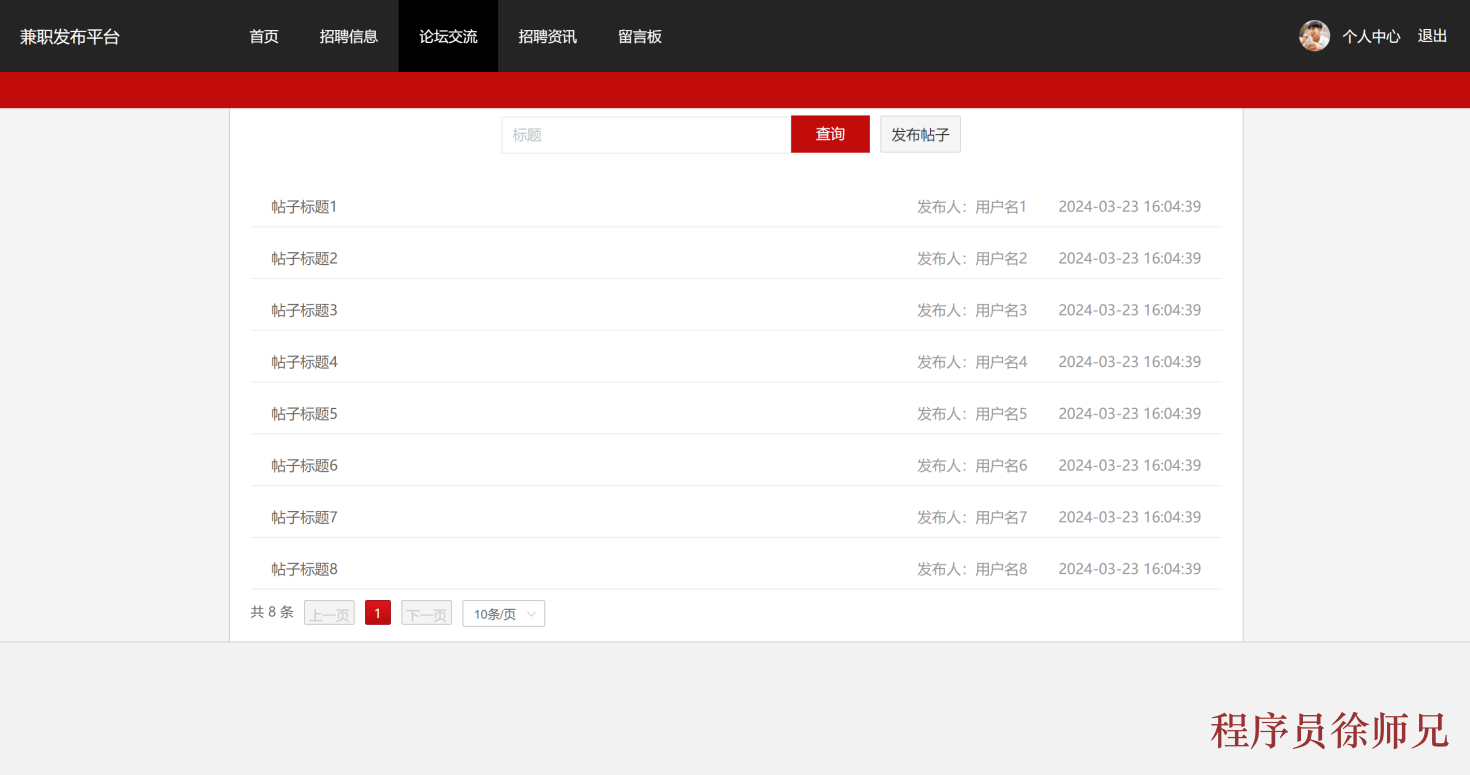Image resolution: width=1470 pixels, height=775 pixels.
Task: Open 帖子标题8 at the list bottom
Action: coord(304,569)
